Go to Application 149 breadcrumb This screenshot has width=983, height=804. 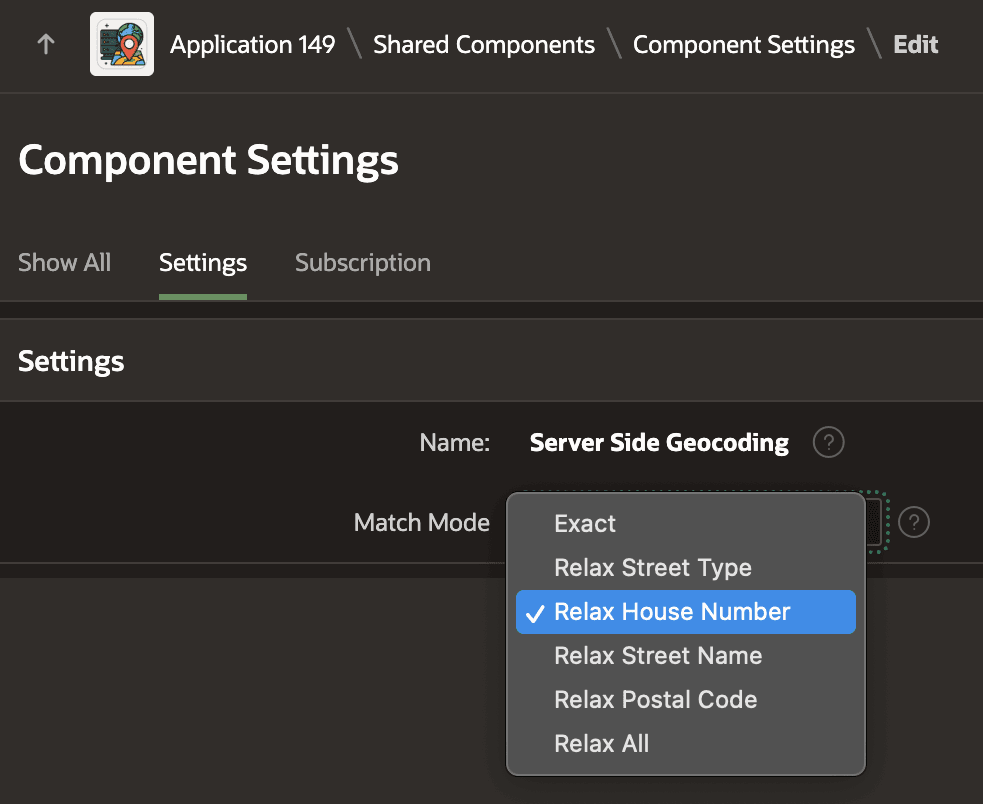pos(253,45)
